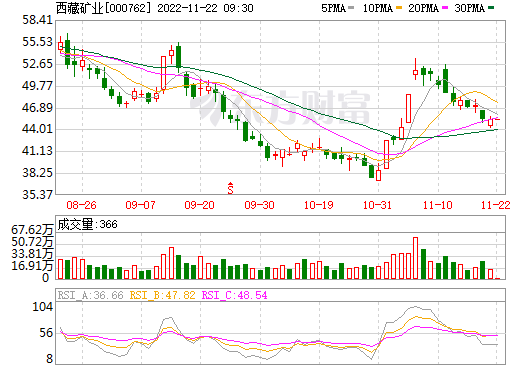Viewport: 520px width, 365px height.
Task: Click date axis label 10-19
Action: pos(319,205)
